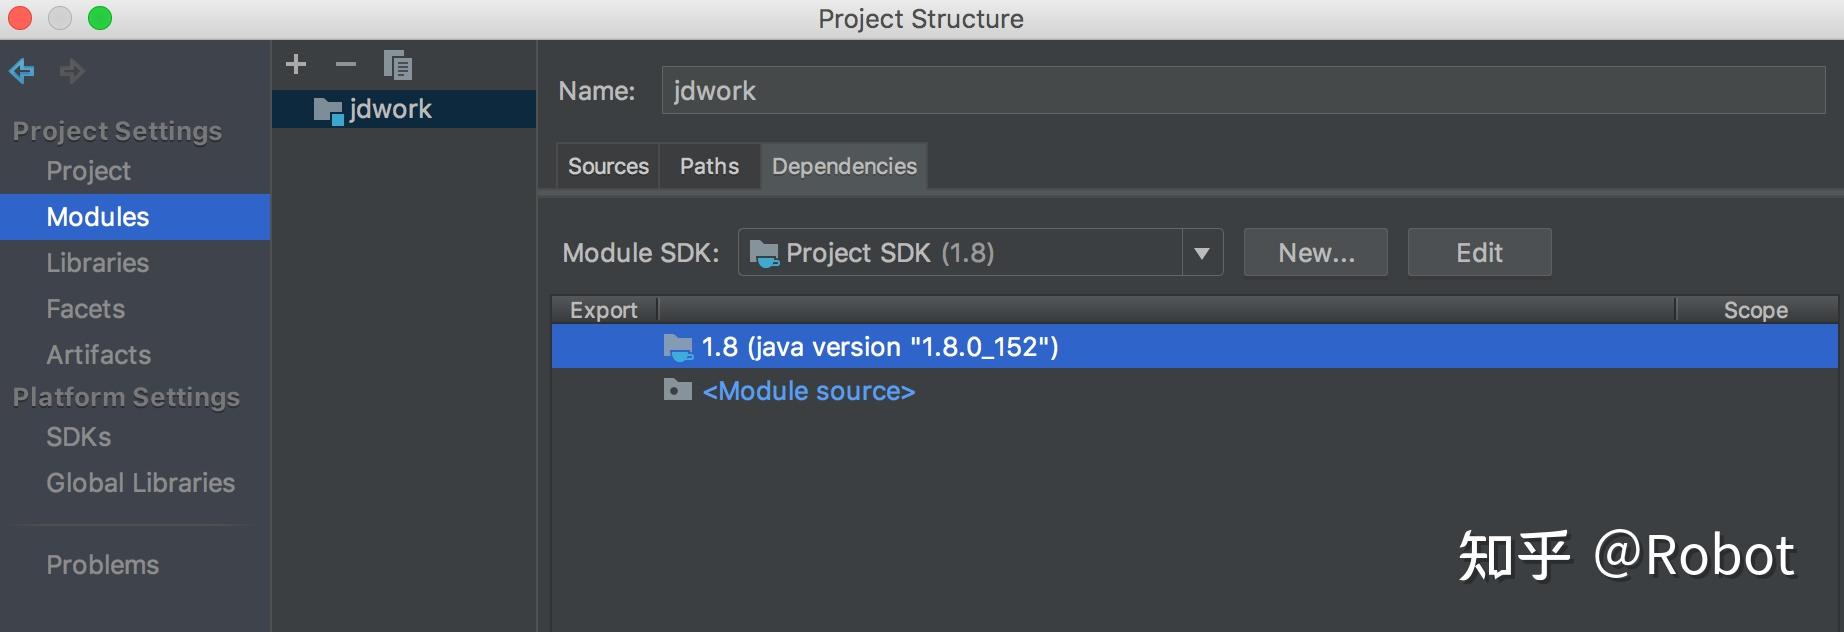1844x632 pixels.
Task: Open the Project SDK combo box
Action: pyautogui.click(x=960, y=253)
